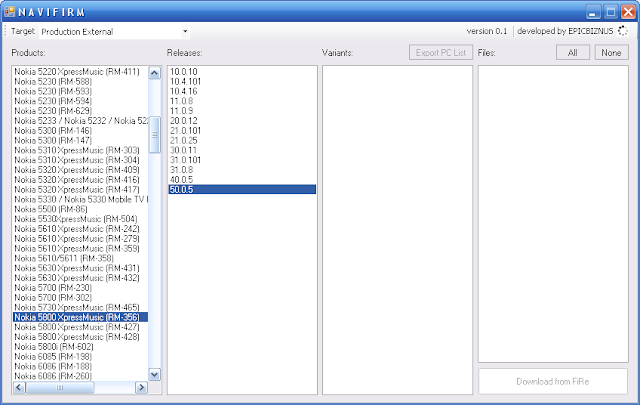Click the loading spinner icon near EPICBIZNUS

point(623,31)
